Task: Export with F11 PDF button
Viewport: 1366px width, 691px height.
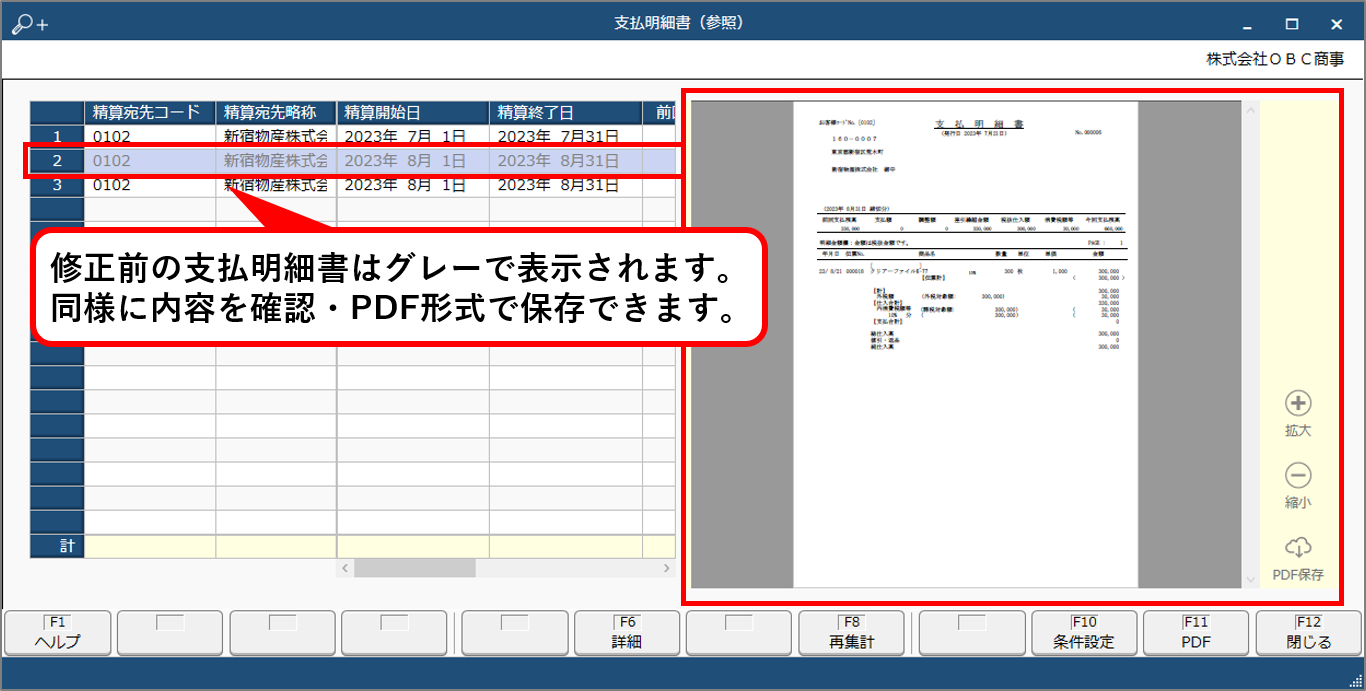Action: [x=1196, y=633]
